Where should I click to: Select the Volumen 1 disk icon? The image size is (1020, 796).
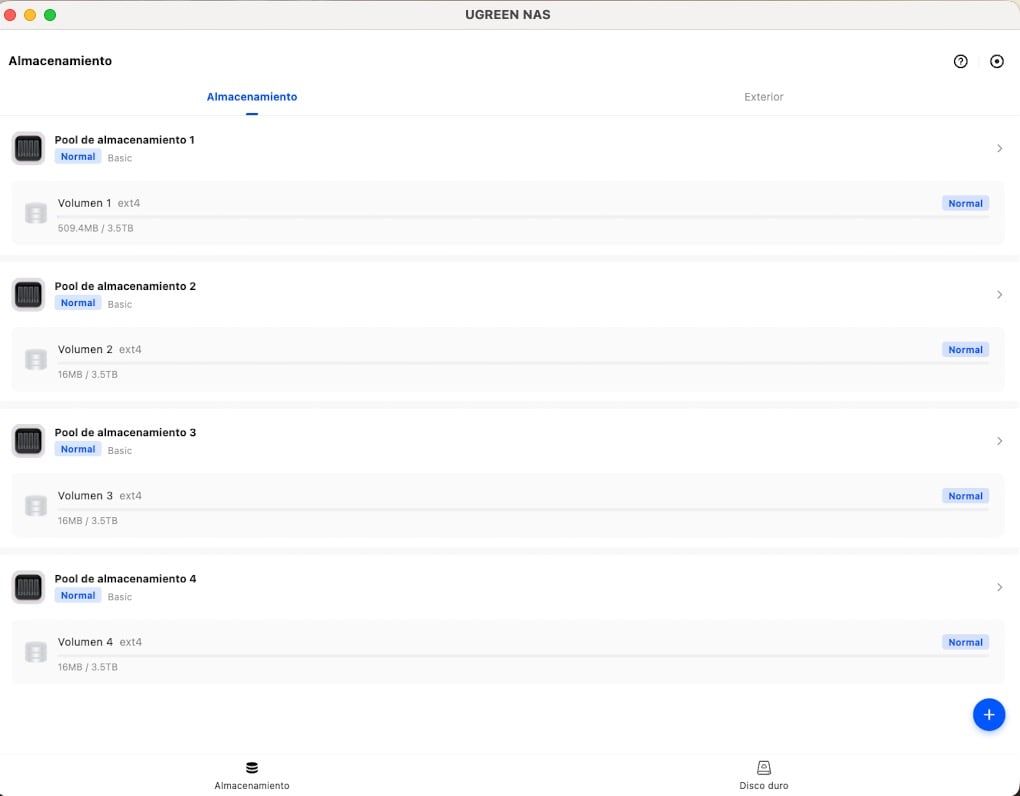pyautogui.click(x=36, y=213)
